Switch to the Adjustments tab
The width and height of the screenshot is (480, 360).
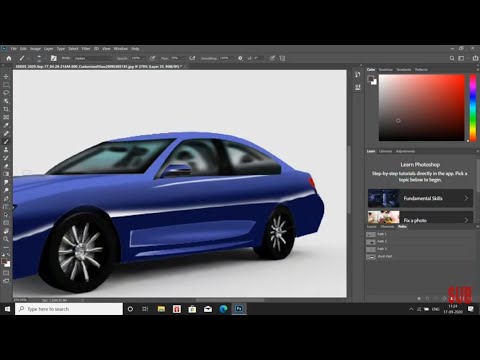click(405, 151)
